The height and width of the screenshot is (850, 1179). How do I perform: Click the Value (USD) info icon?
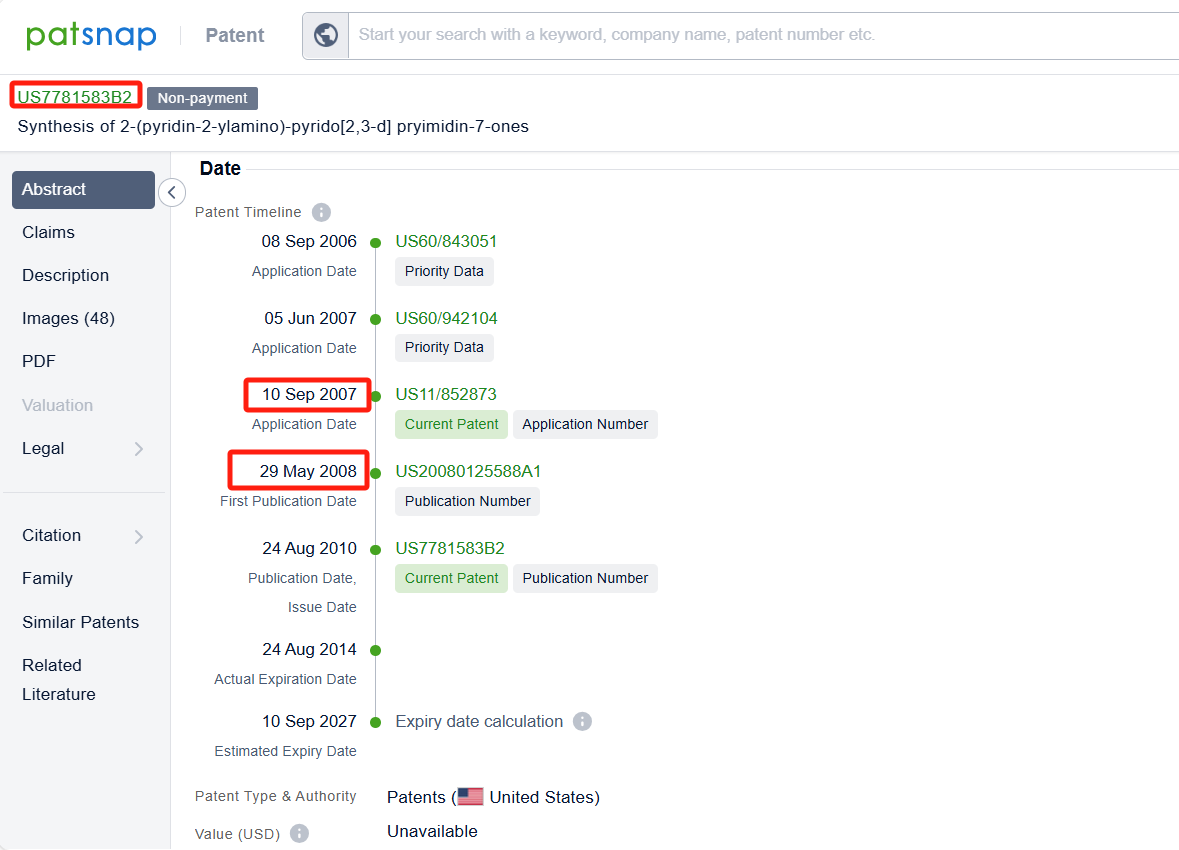[x=299, y=833]
